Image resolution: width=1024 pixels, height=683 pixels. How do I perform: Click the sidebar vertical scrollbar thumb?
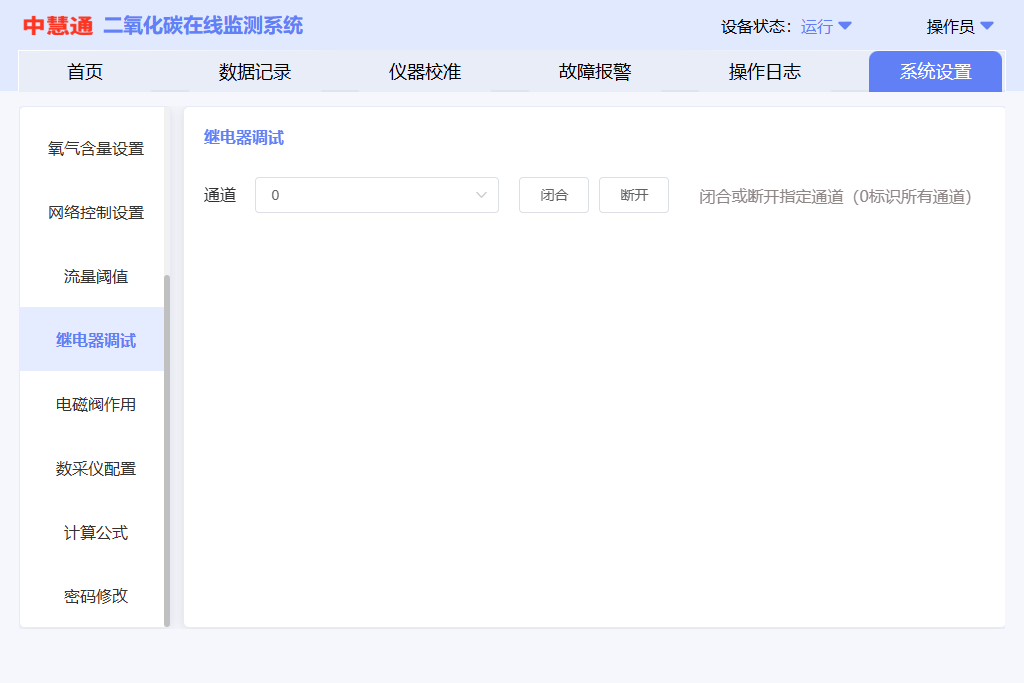coord(167,451)
